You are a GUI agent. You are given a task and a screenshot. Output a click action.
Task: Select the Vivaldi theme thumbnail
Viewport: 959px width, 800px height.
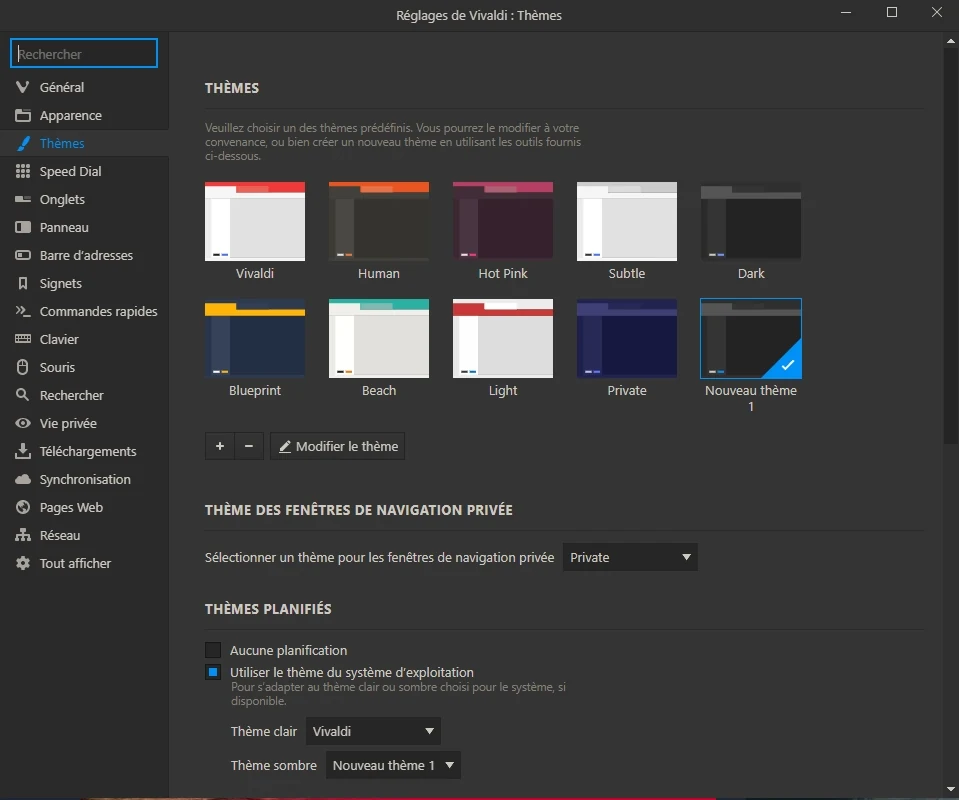(255, 221)
